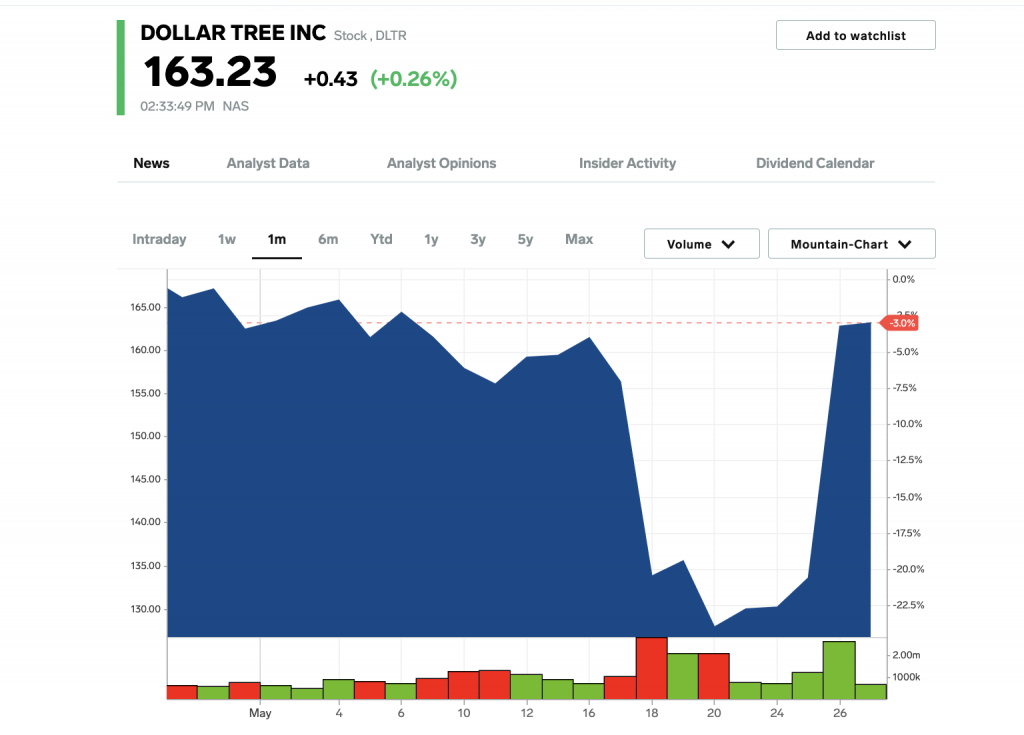Click the 130.00 price axis label
Screen dimensions: 1024x735
145,609
